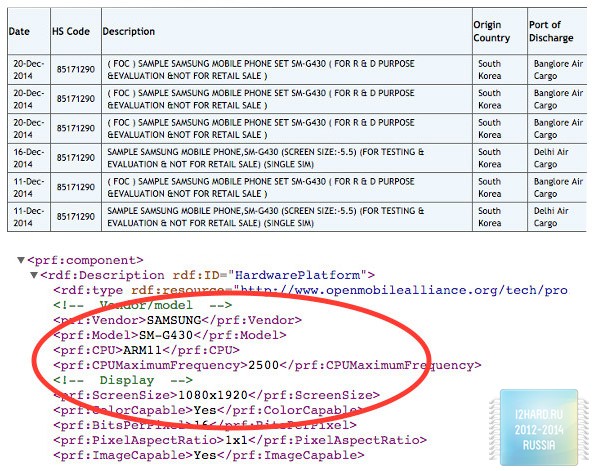Image resolution: width=594 pixels, height=471 pixels.
Task: Select South Korea in the 16-Dec-2014 row
Action: [x=500, y=158]
